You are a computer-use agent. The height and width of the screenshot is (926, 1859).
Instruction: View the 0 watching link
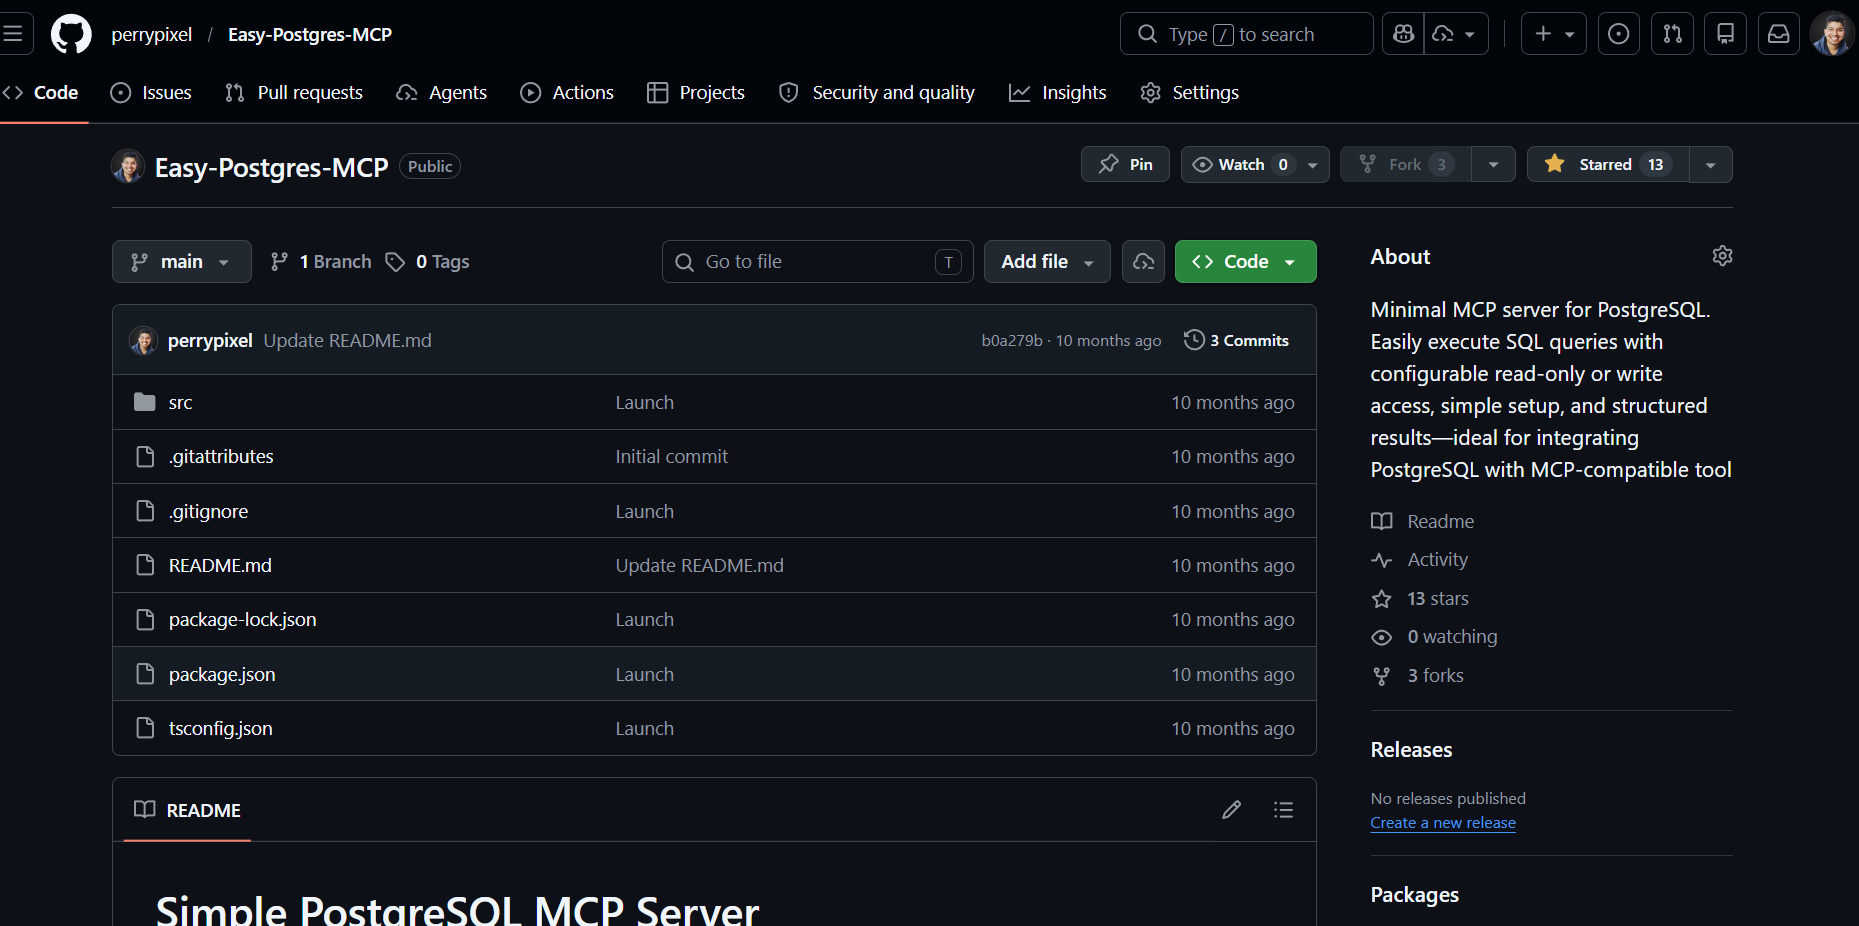1434,637
